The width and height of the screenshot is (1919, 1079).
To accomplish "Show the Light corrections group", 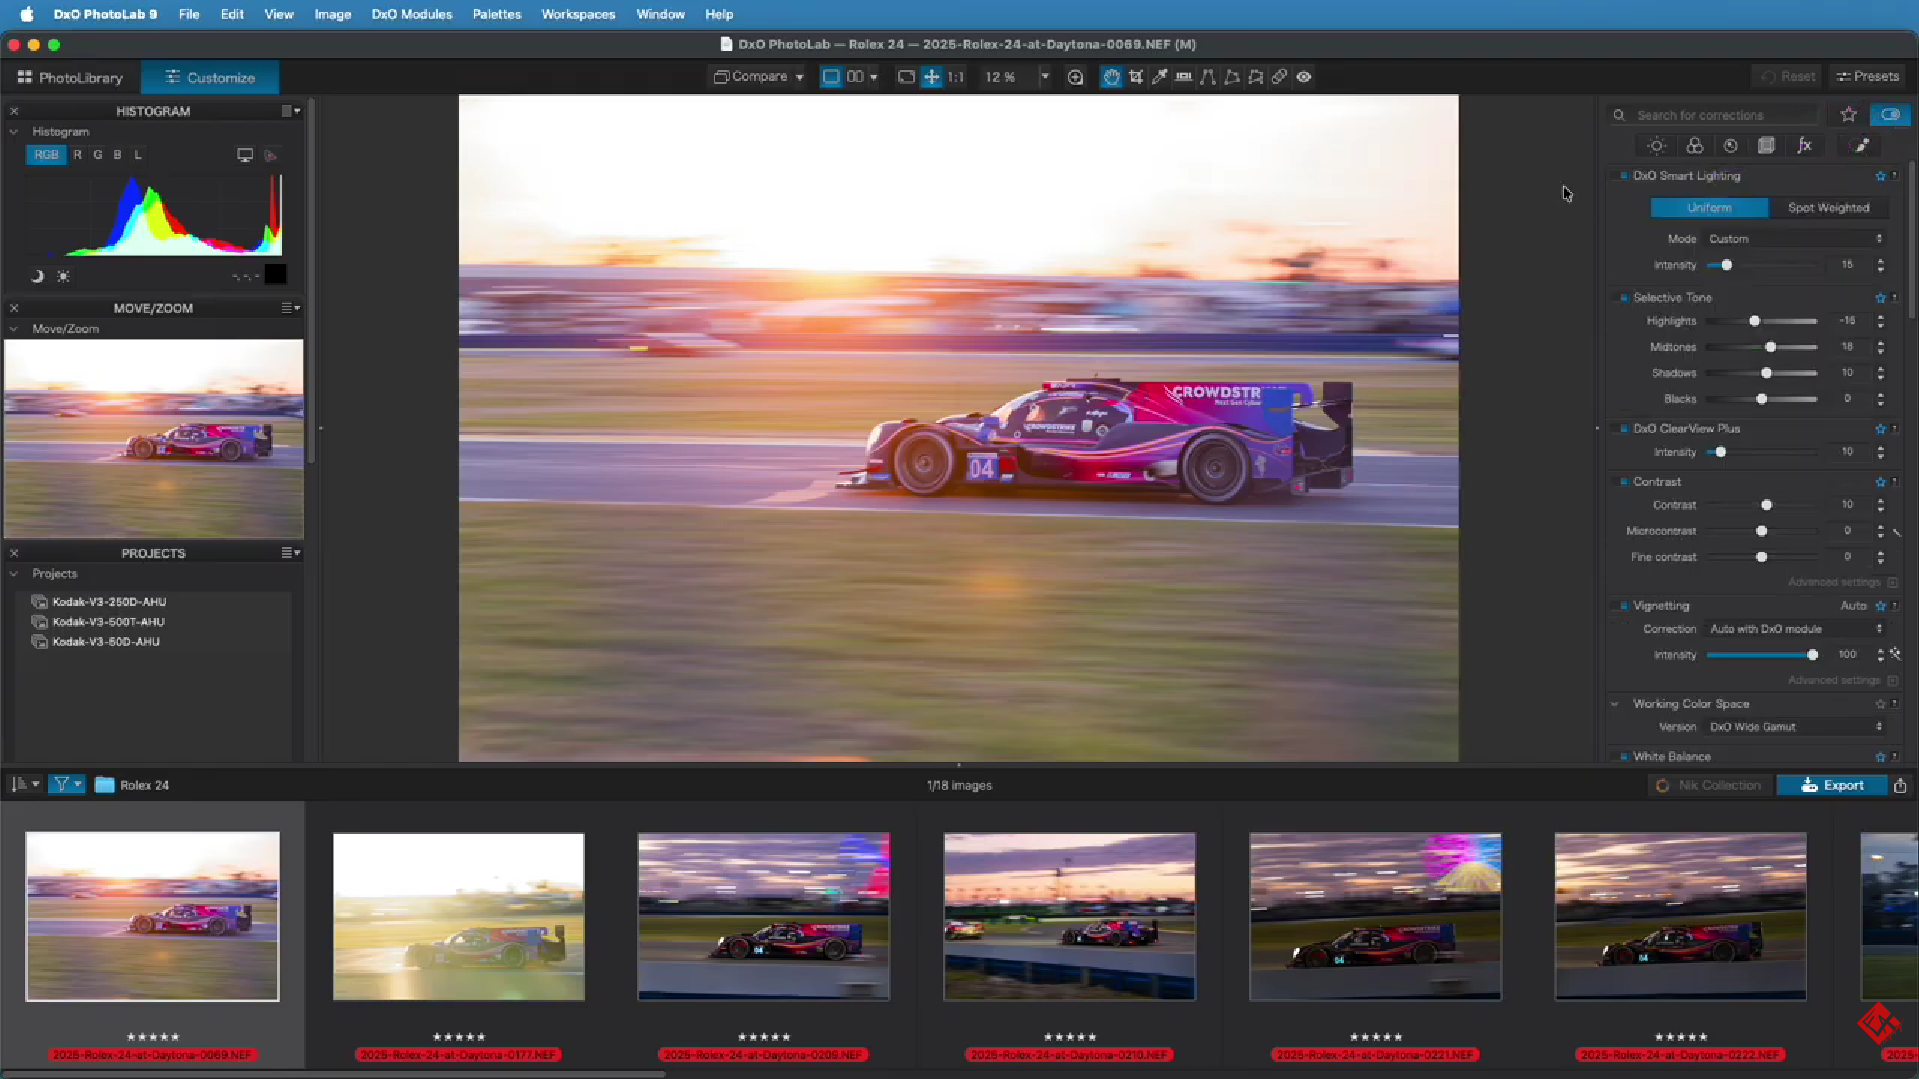I will click(1657, 146).
